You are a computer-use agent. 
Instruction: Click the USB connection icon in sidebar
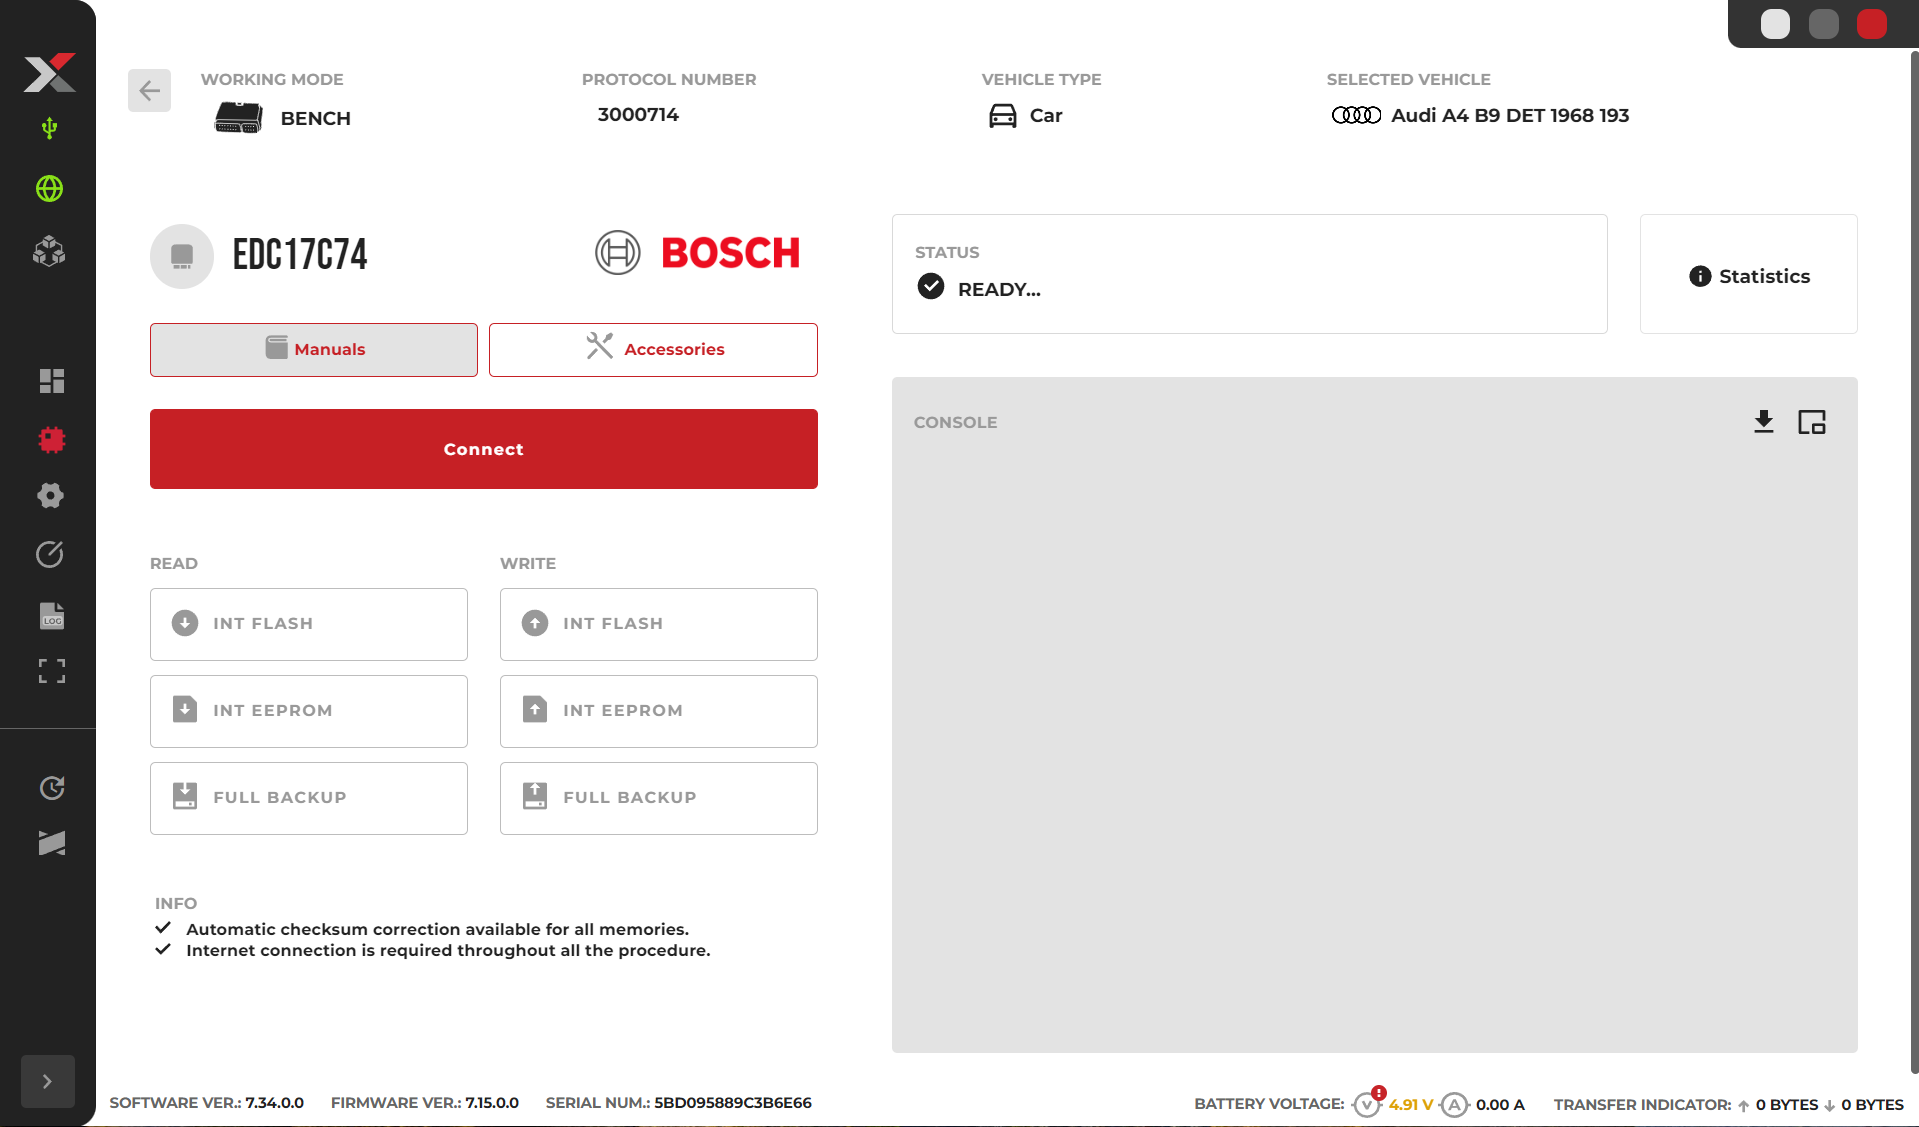[x=49, y=128]
